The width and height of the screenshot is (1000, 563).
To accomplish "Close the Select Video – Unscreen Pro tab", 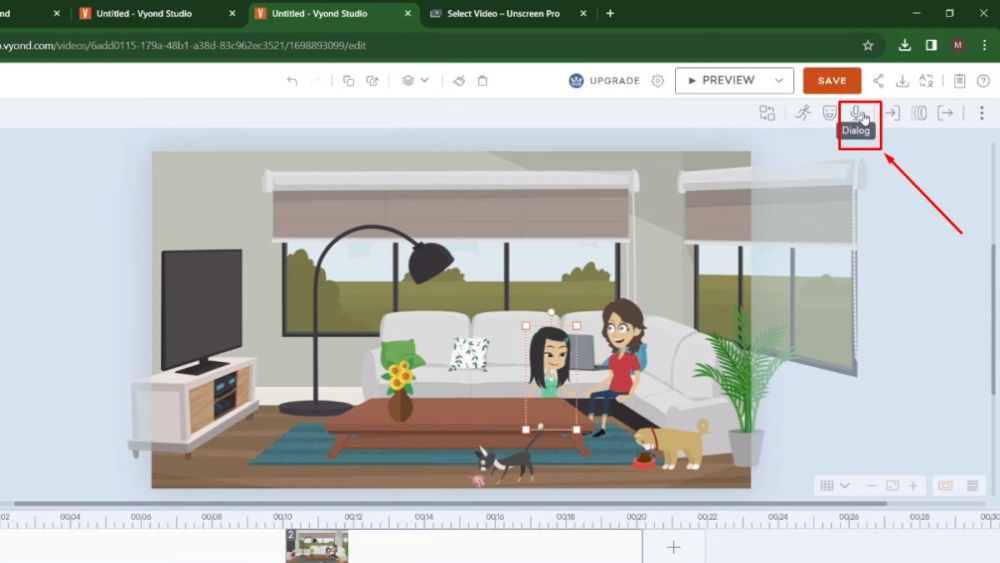I will [x=583, y=13].
